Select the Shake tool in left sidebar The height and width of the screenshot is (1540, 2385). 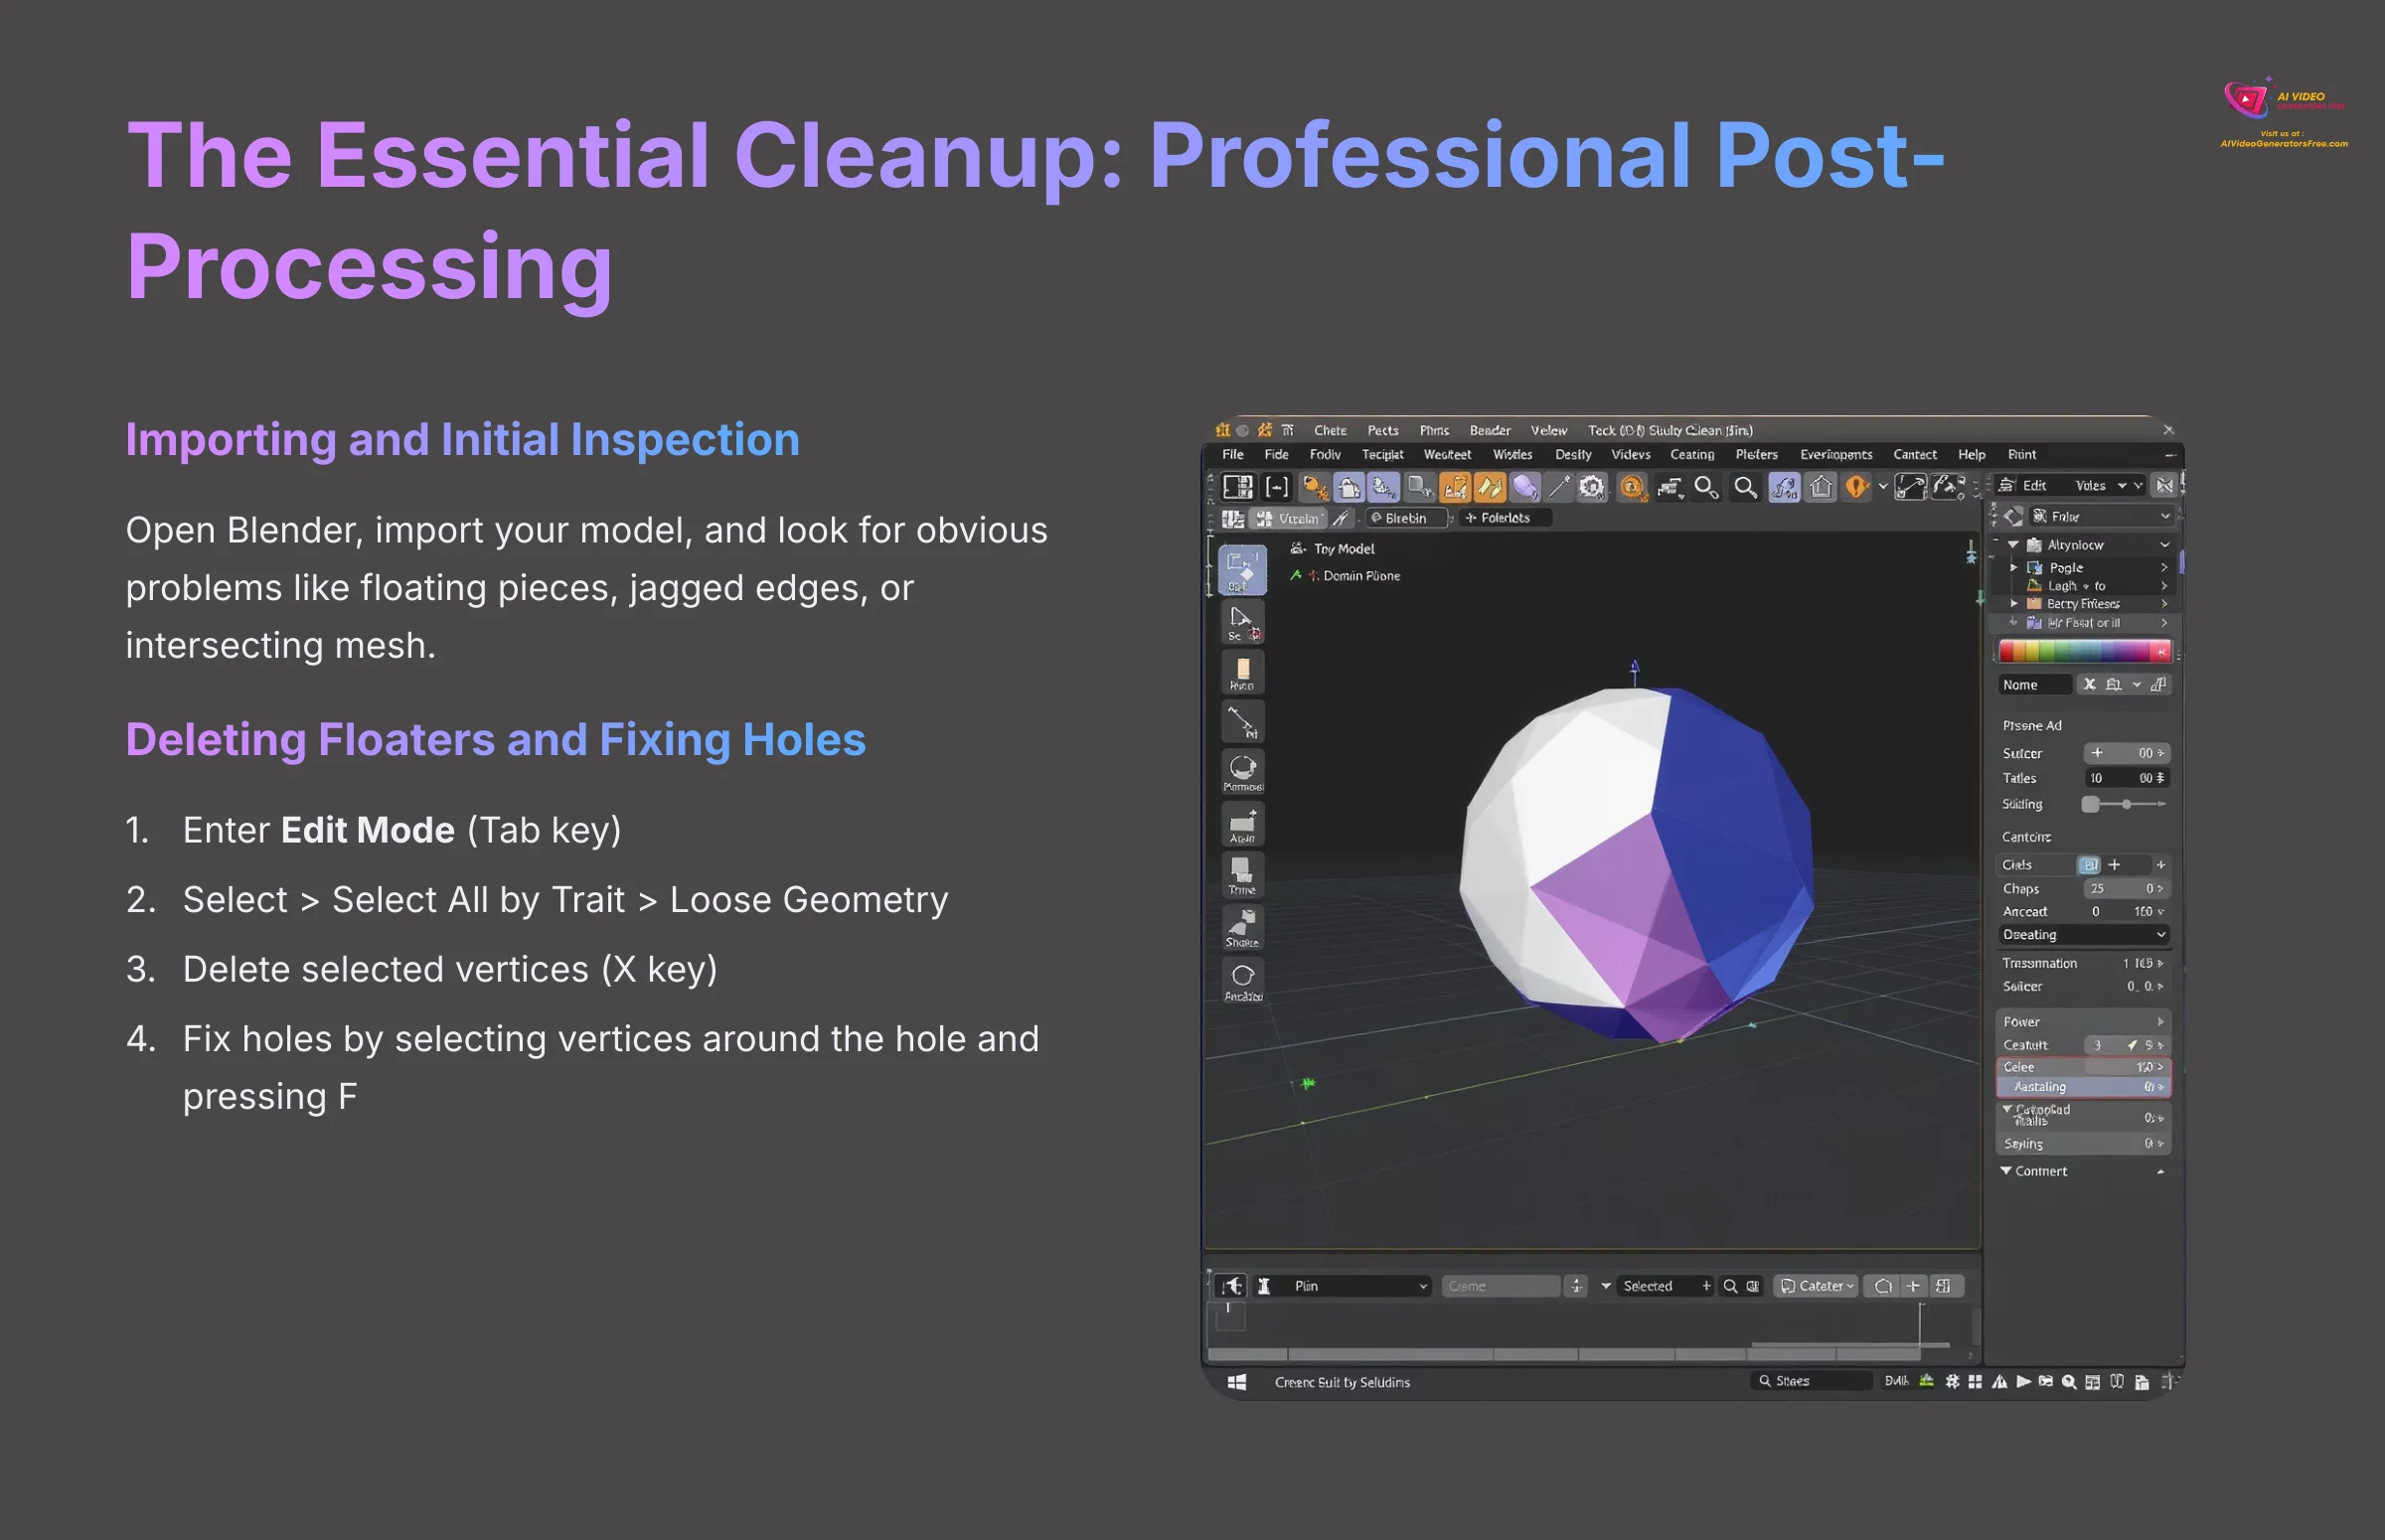[x=1242, y=928]
